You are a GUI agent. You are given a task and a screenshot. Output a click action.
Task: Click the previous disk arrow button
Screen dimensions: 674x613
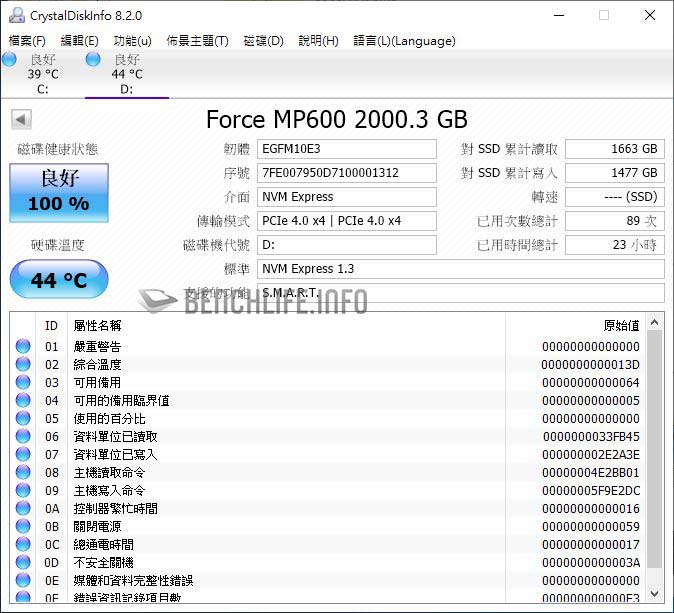pos(21,120)
